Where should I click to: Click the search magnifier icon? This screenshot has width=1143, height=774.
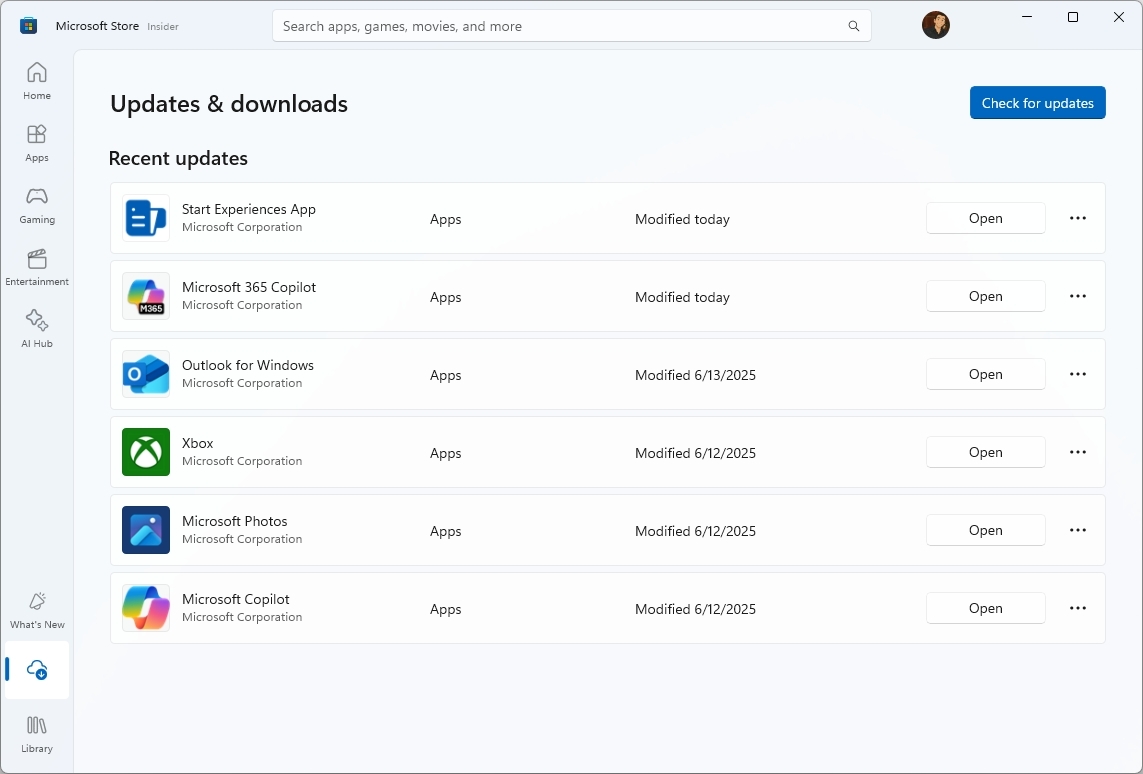click(853, 26)
